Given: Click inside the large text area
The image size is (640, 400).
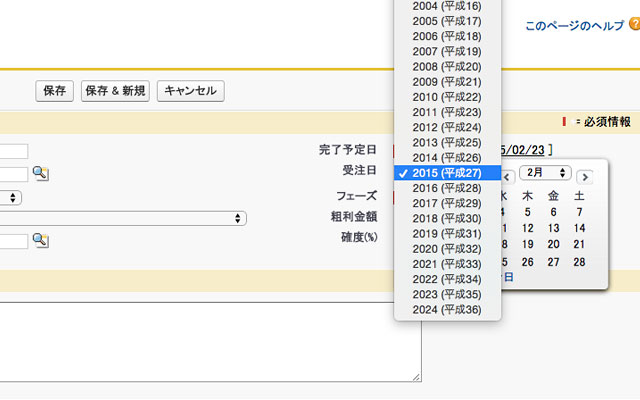Looking at the screenshot, I should tap(211, 342).
